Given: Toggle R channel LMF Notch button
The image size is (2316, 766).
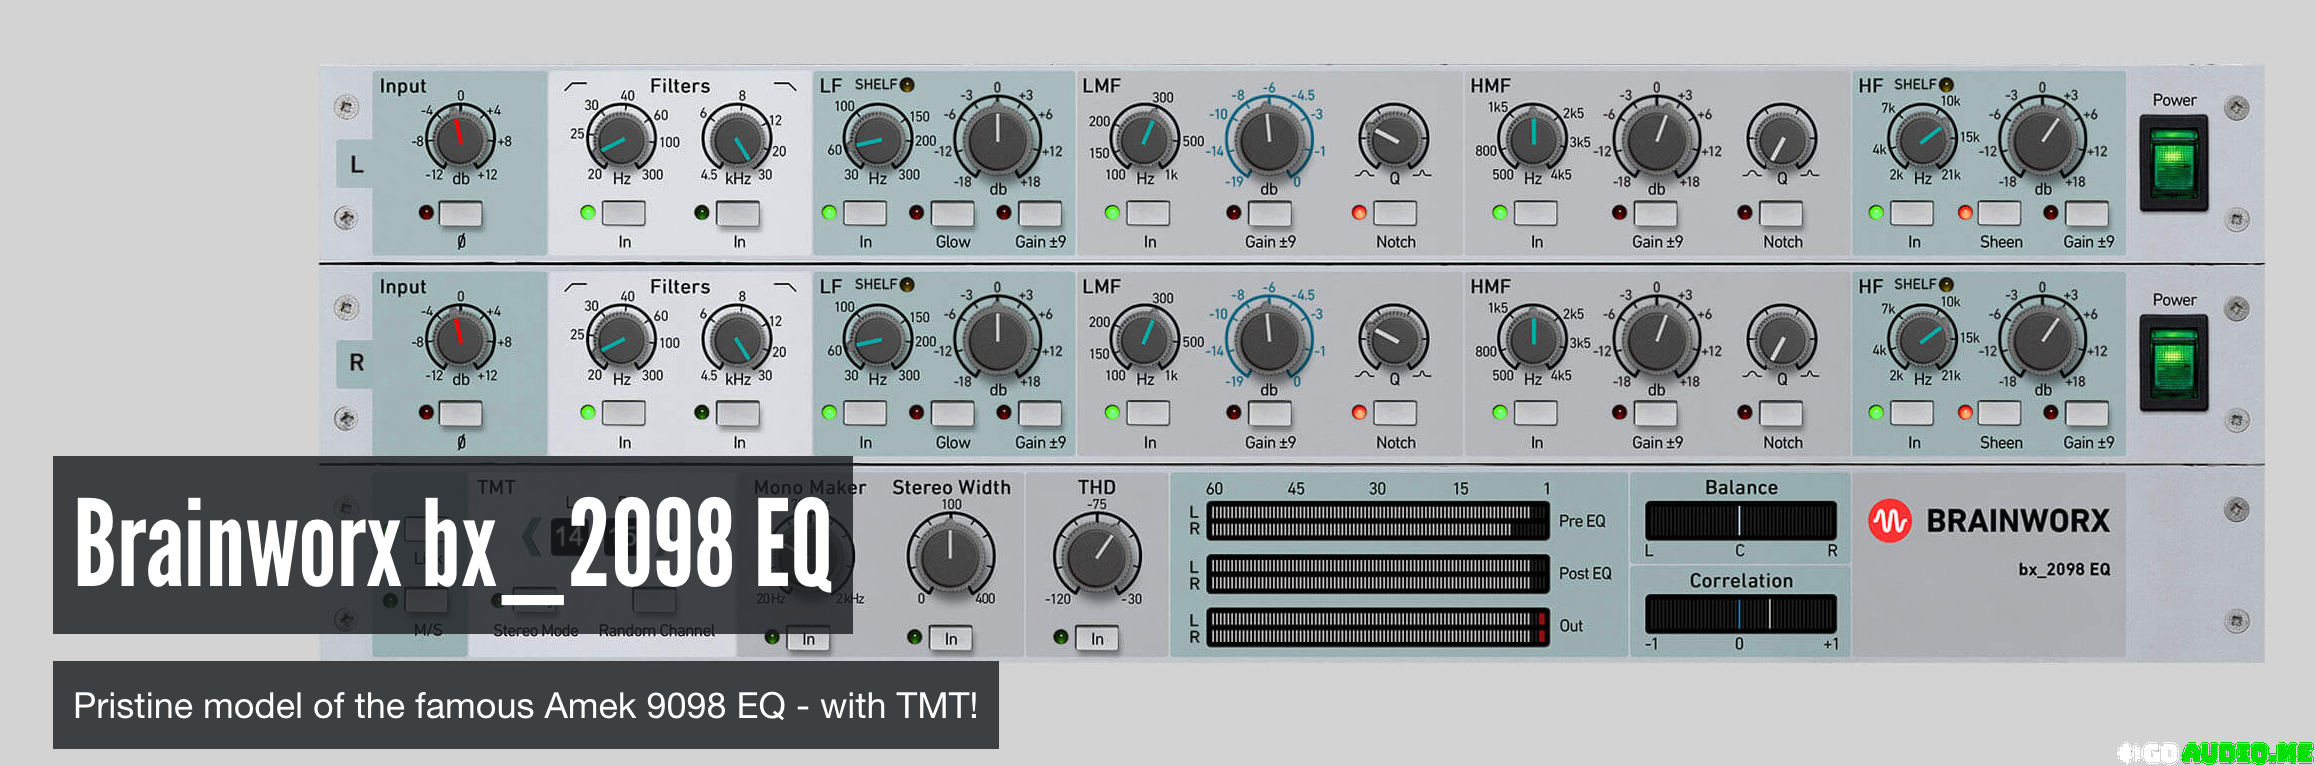Looking at the screenshot, I should (1395, 413).
